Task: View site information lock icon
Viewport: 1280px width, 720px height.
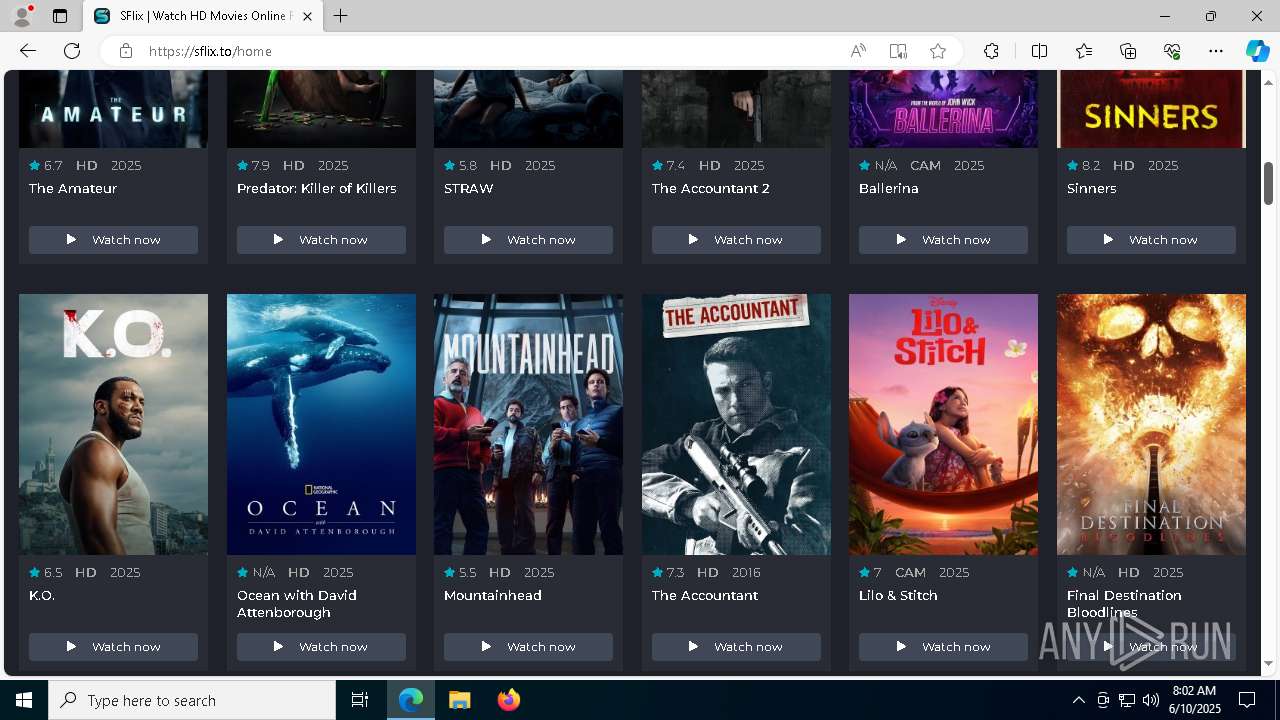Action: click(126, 51)
